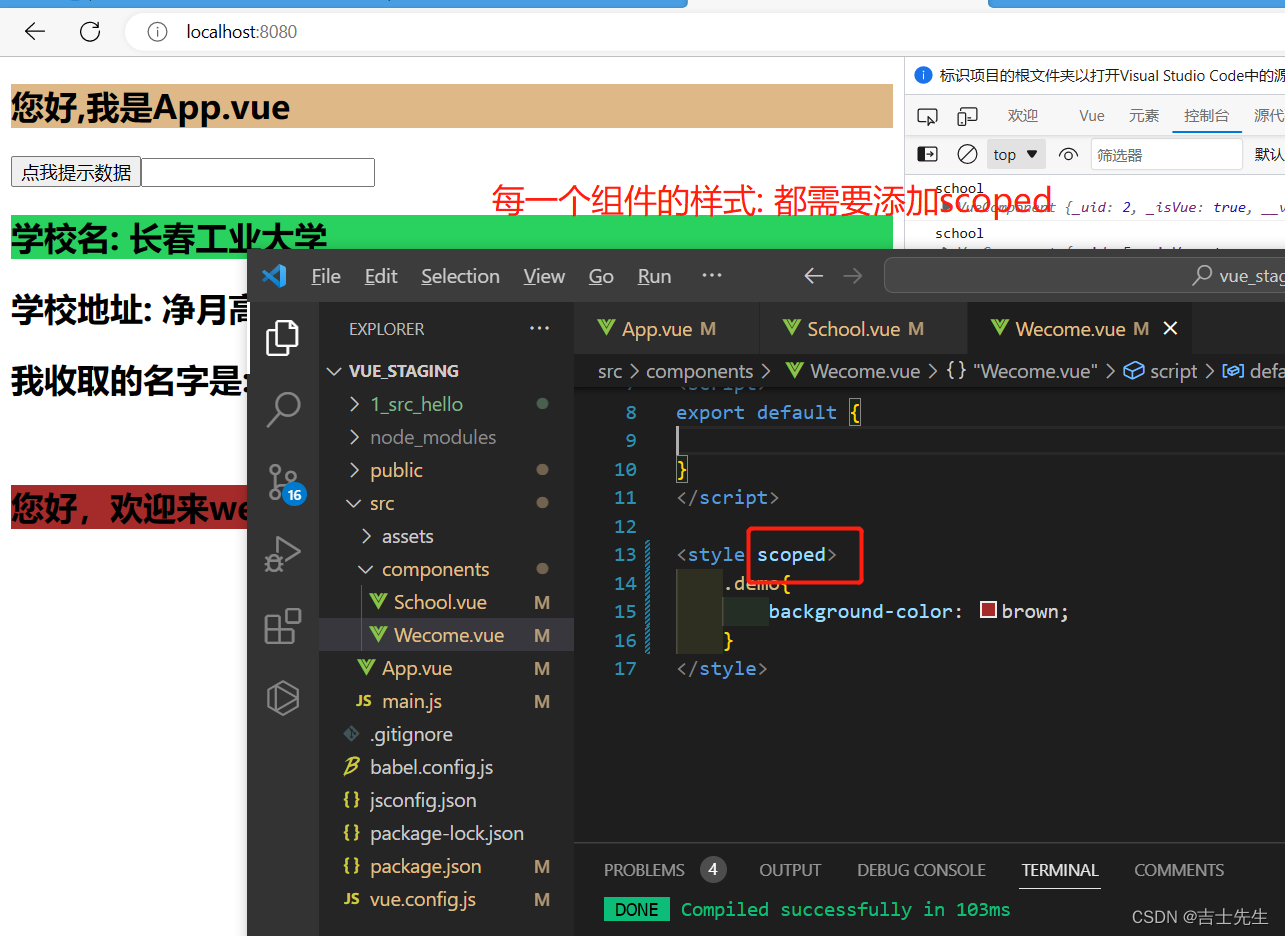1285x936 pixels.
Task: Toggle DevTools console sidebar icon
Action: pyautogui.click(x=927, y=155)
